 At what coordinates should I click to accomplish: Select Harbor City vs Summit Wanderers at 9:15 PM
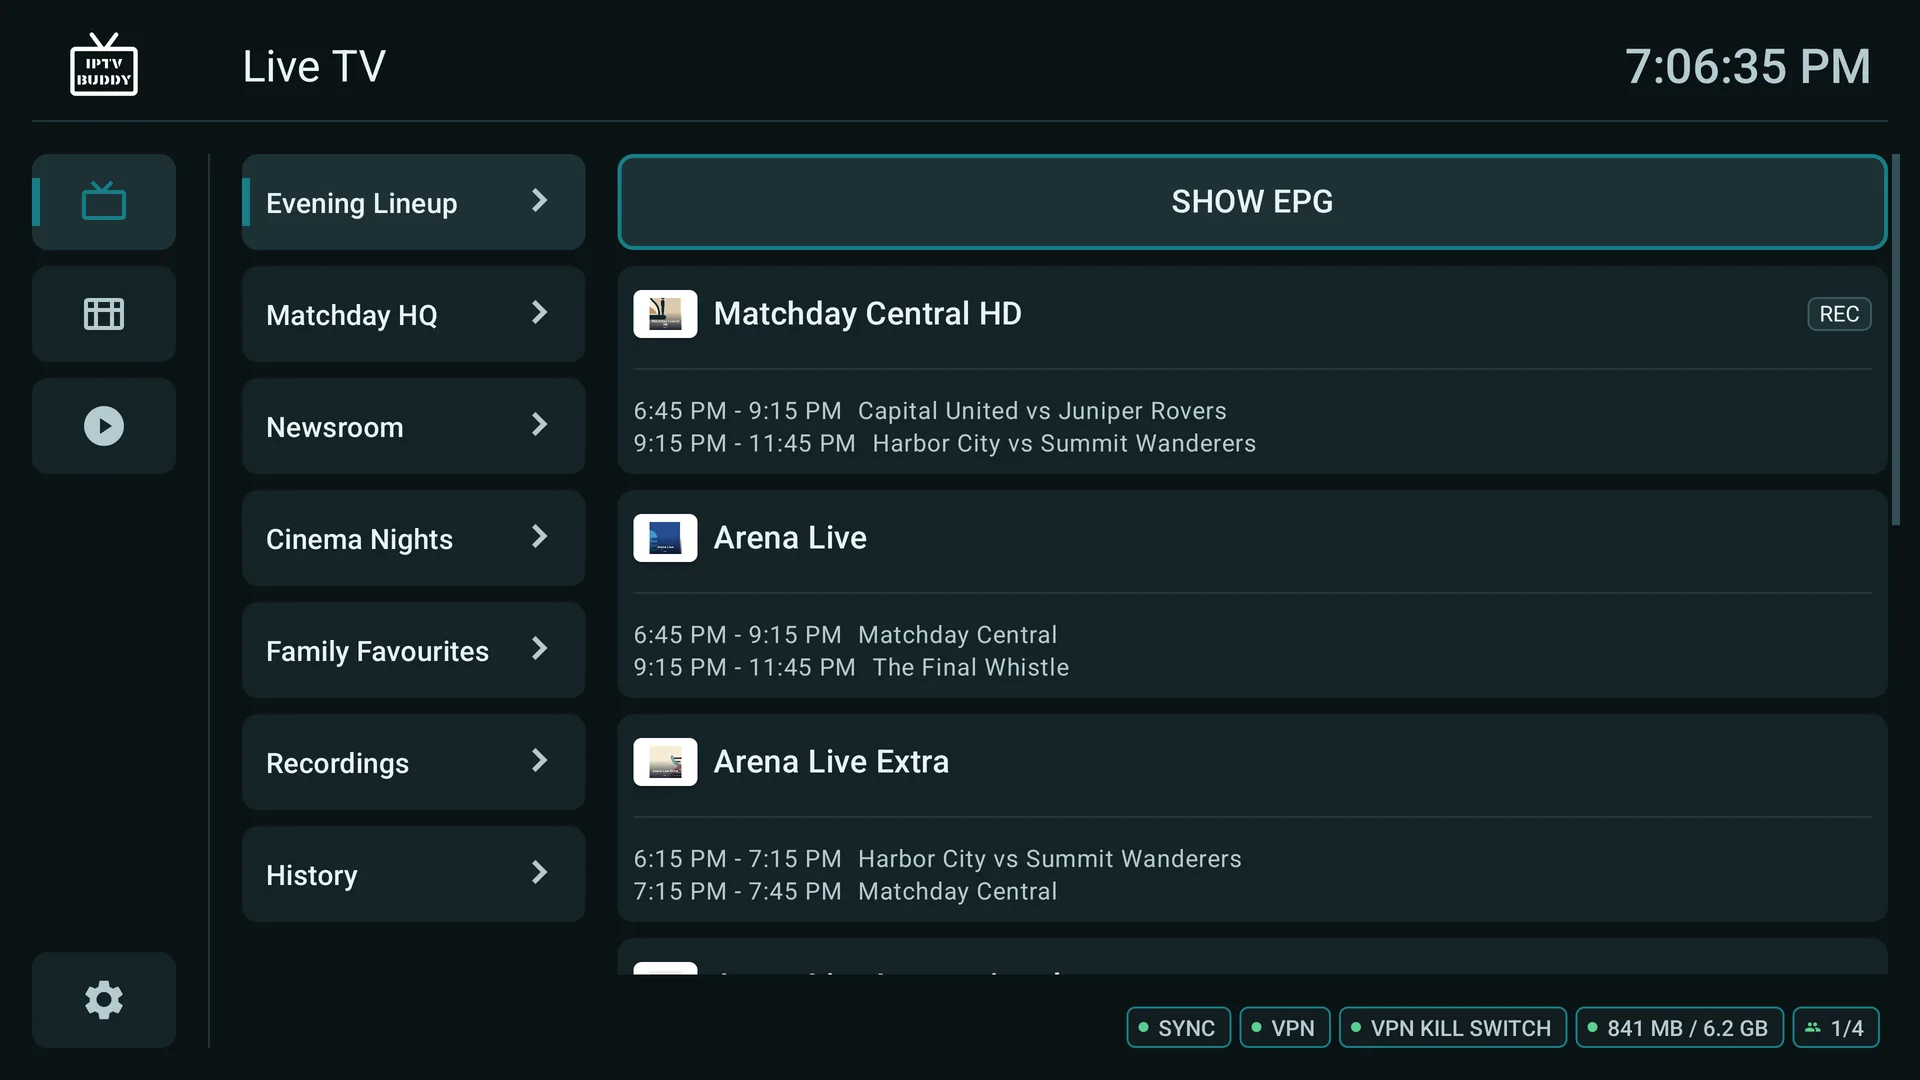(x=944, y=443)
